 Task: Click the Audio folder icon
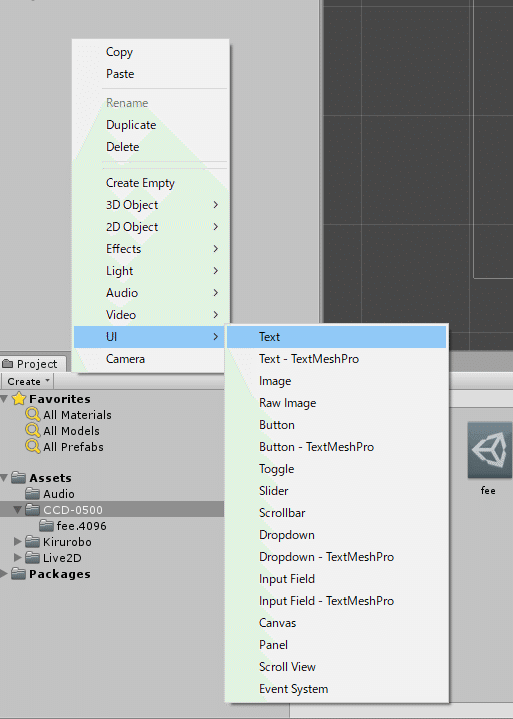[32, 493]
